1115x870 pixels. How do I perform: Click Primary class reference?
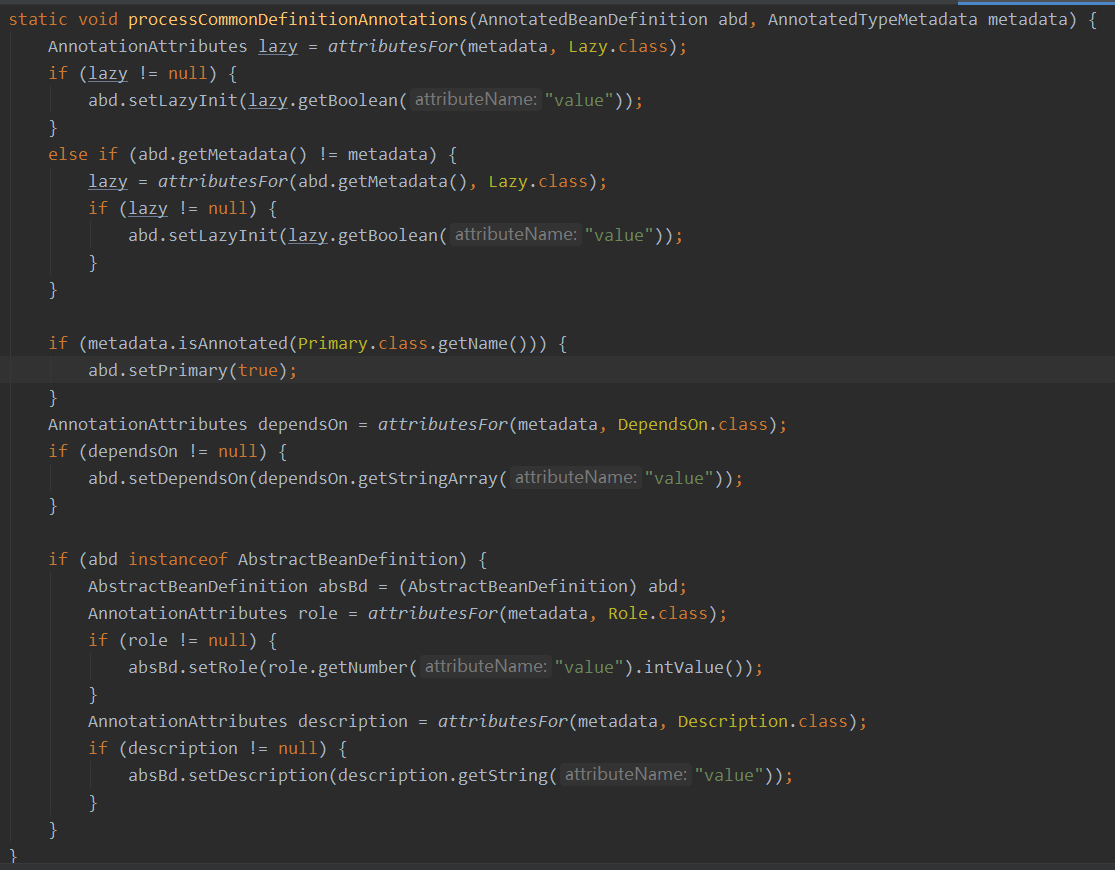[x=333, y=344]
